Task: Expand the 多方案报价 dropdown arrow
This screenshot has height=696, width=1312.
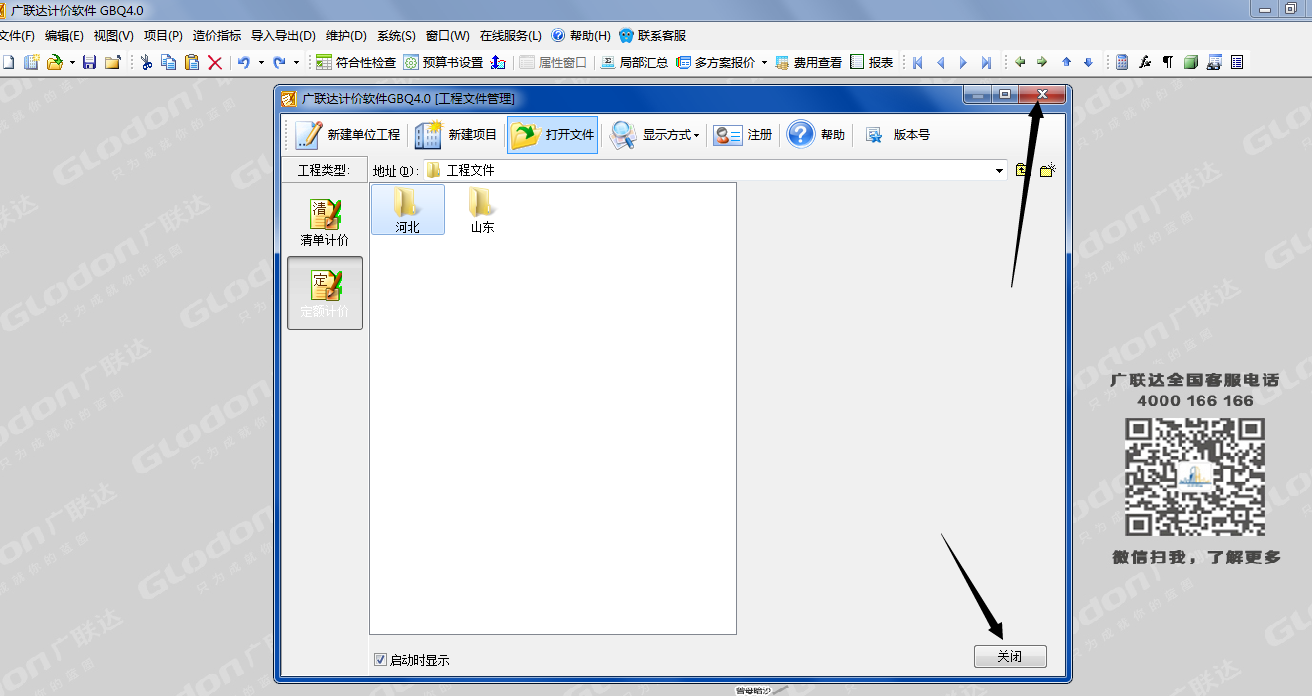Action: [764, 62]
